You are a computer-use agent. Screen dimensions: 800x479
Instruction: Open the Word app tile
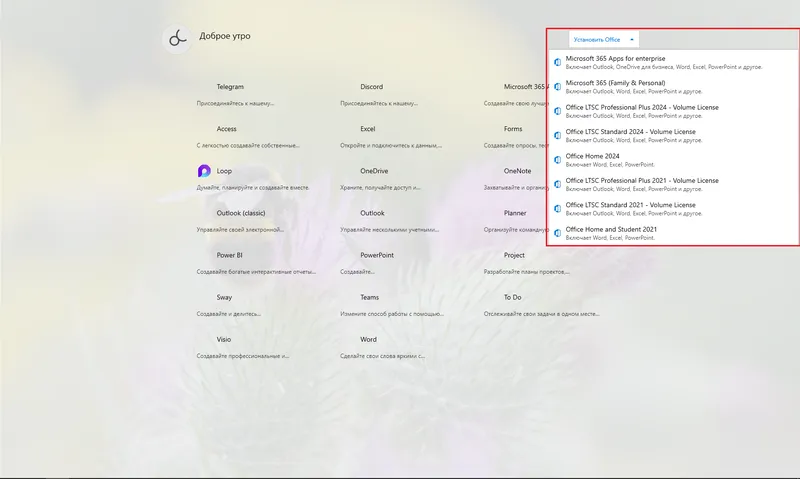[x=383, y=347]
